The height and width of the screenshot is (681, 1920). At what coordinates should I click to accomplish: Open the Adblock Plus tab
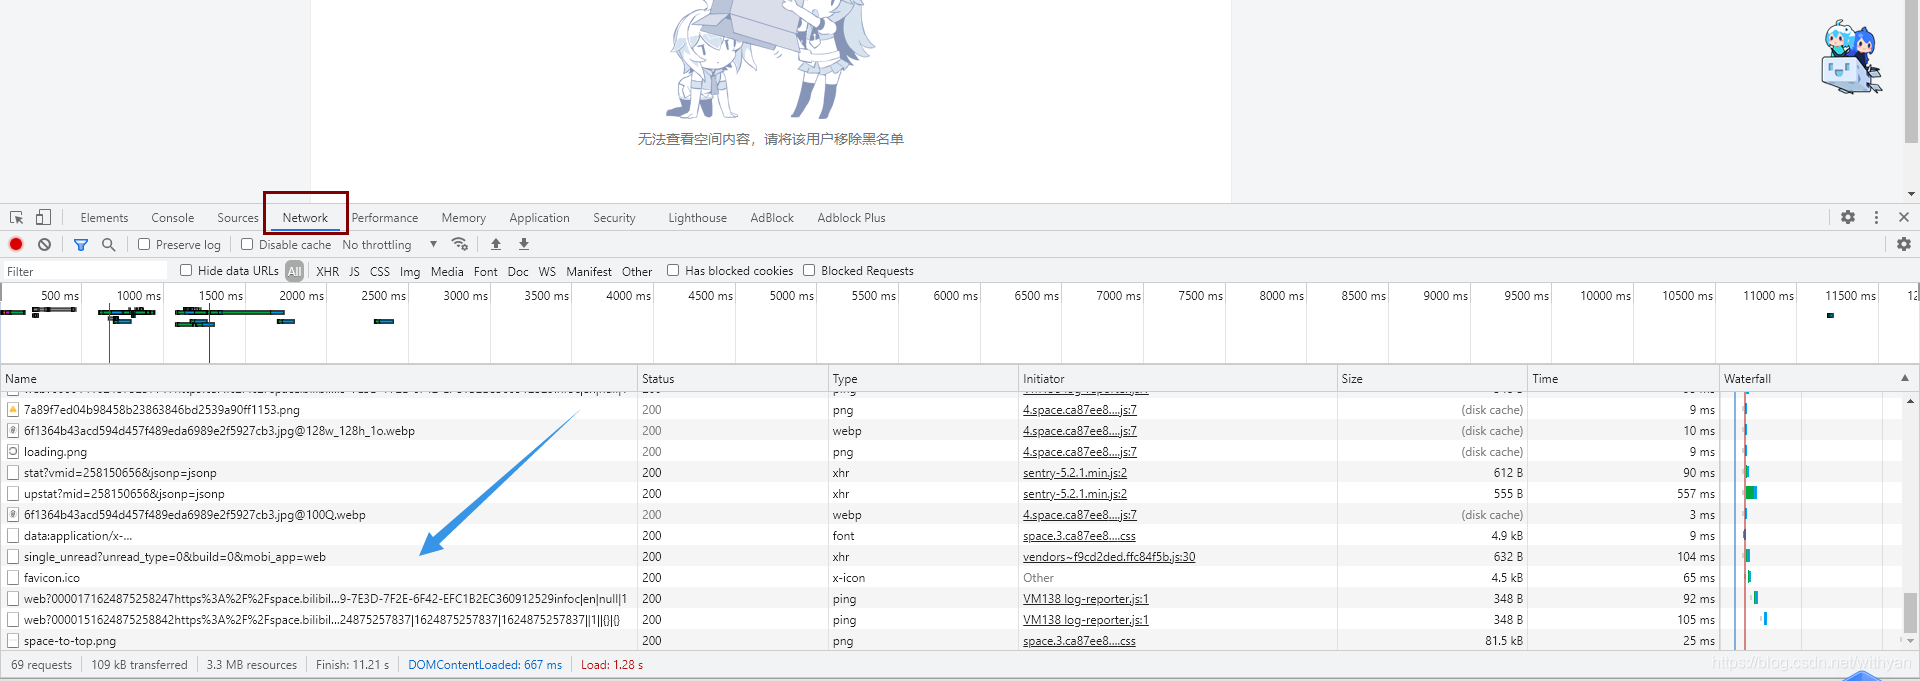[851, 218]
